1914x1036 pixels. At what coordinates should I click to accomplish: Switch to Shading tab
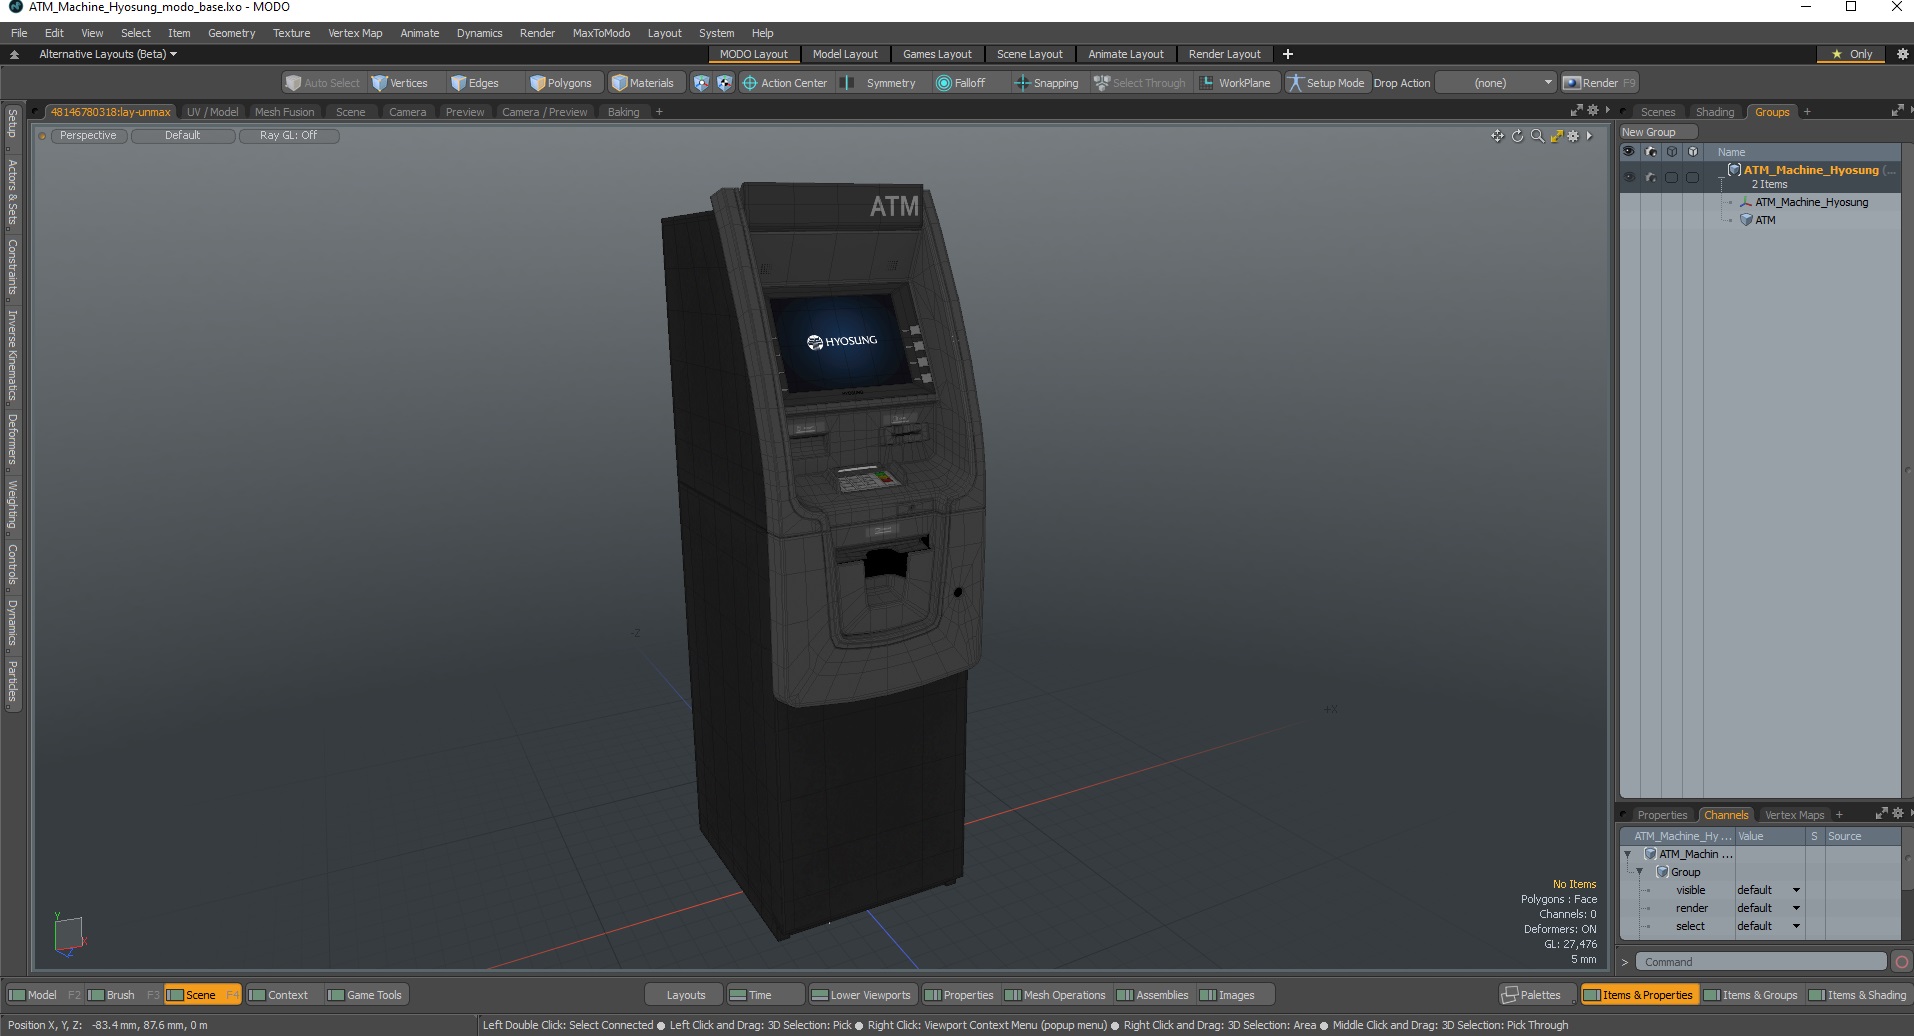(1715, 112)
